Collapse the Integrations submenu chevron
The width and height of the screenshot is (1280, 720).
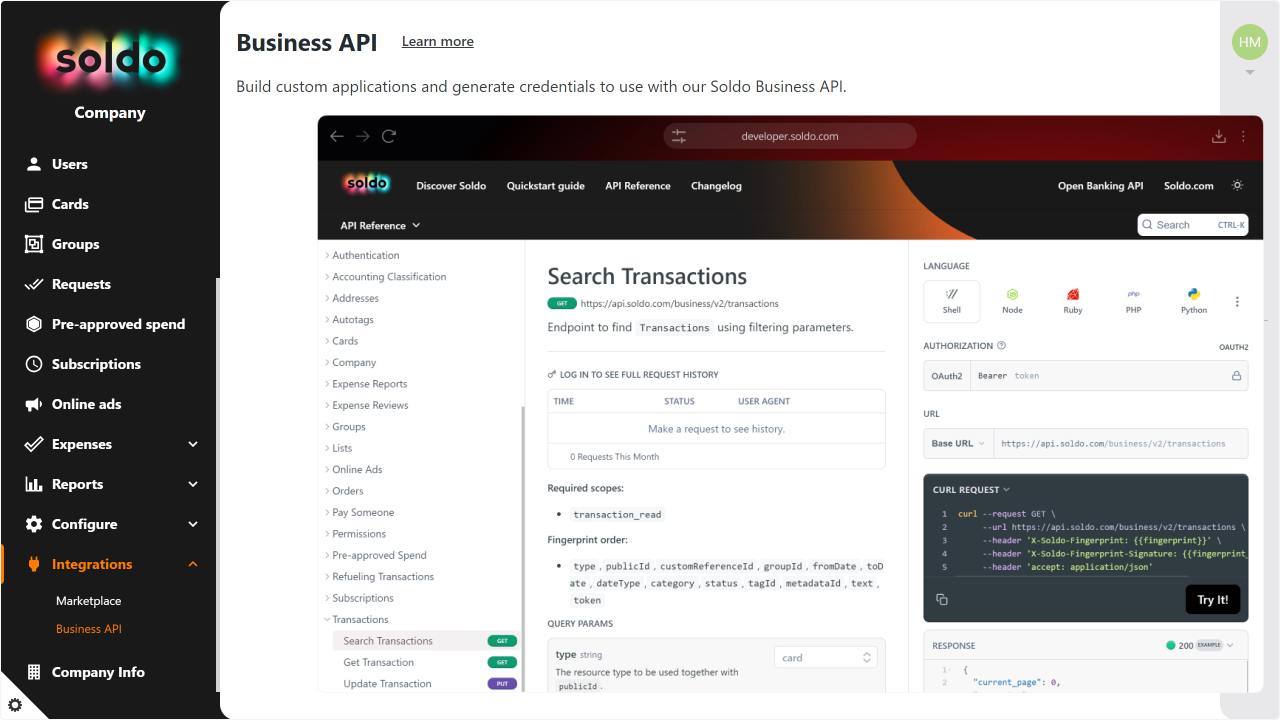(193, 564)
